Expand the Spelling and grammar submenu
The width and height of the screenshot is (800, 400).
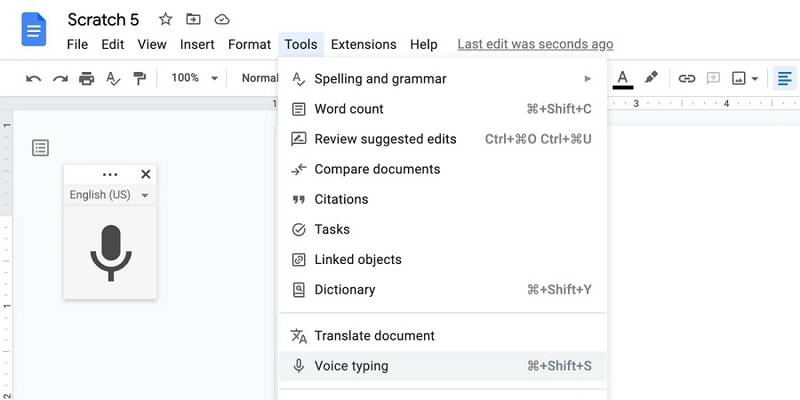[442, 79]
